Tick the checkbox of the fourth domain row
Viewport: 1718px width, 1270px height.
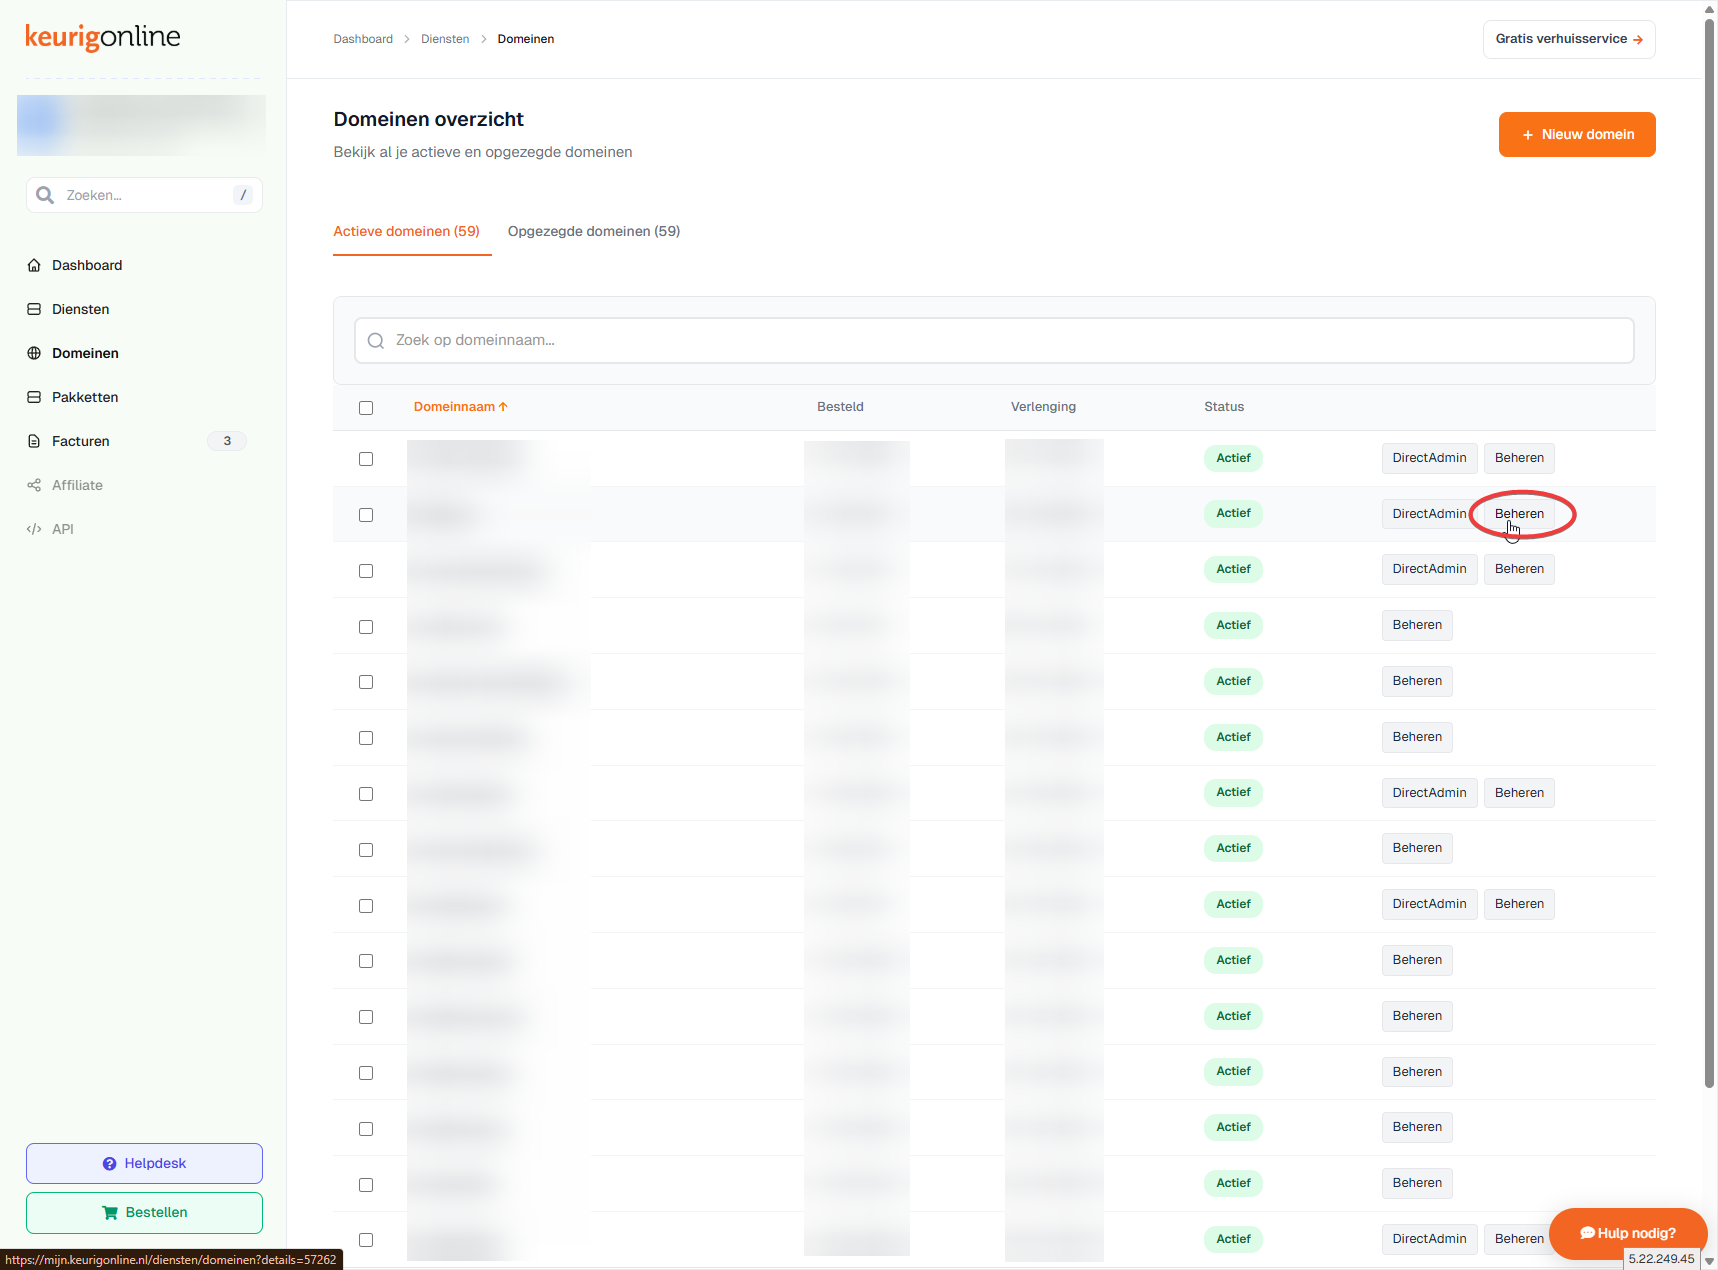coord(366,627)
